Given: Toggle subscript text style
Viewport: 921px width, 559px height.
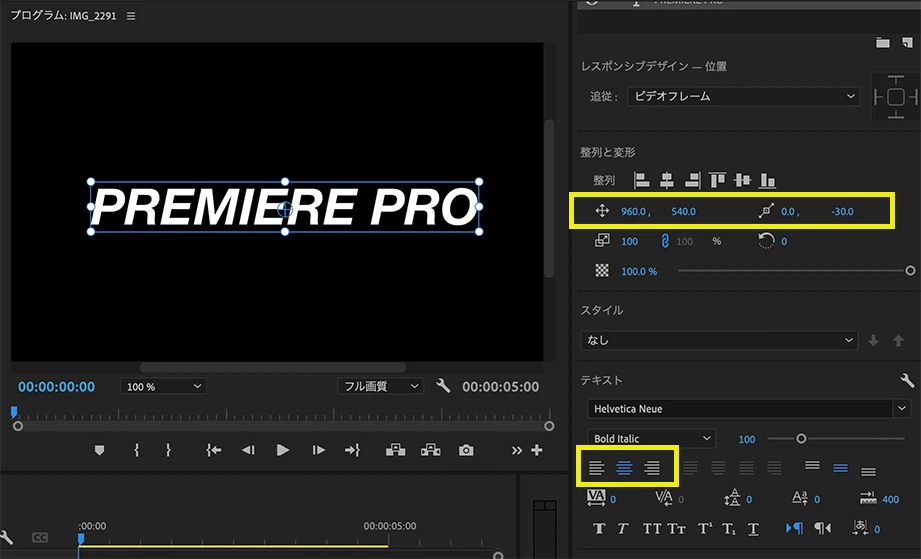Looking at the screenshot, I should coord(728,529).
